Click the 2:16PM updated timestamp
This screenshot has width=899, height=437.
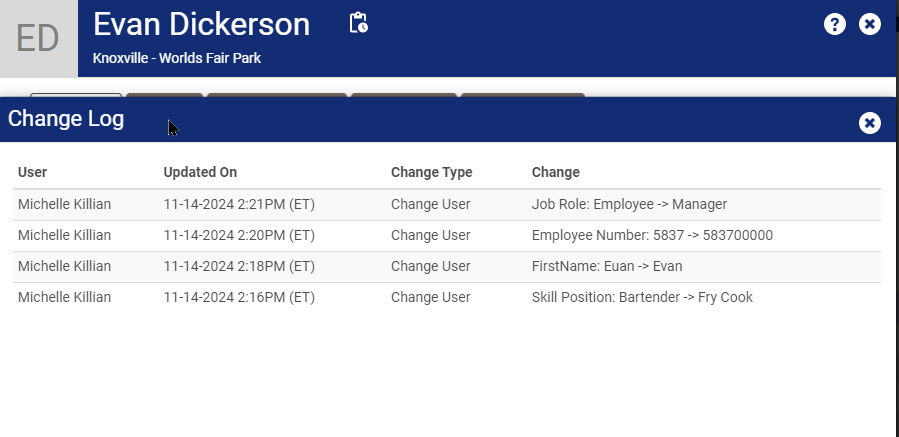[x=239, y=298]
